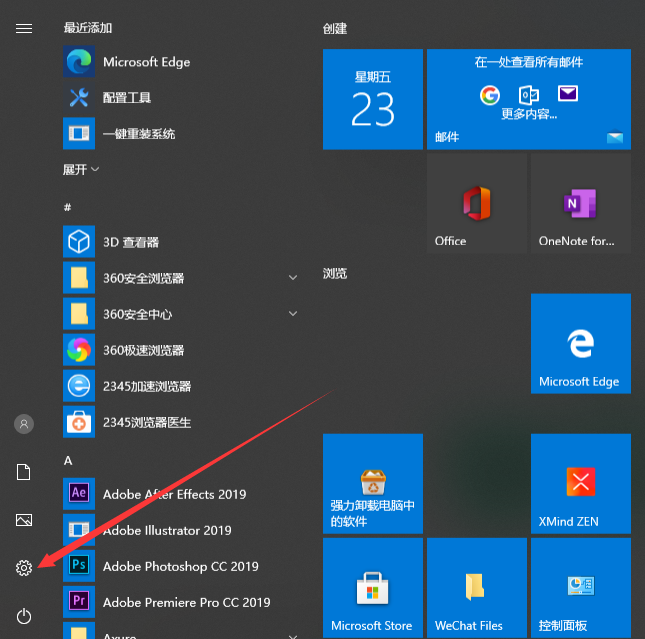Open the calendar tile showing 23

point(372,99)
